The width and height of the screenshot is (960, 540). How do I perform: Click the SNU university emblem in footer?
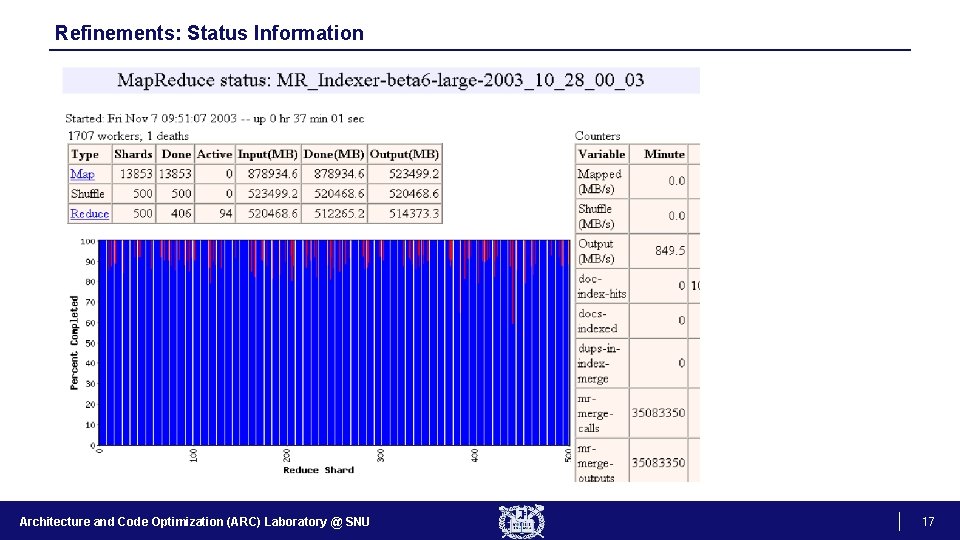click(522, 522)
